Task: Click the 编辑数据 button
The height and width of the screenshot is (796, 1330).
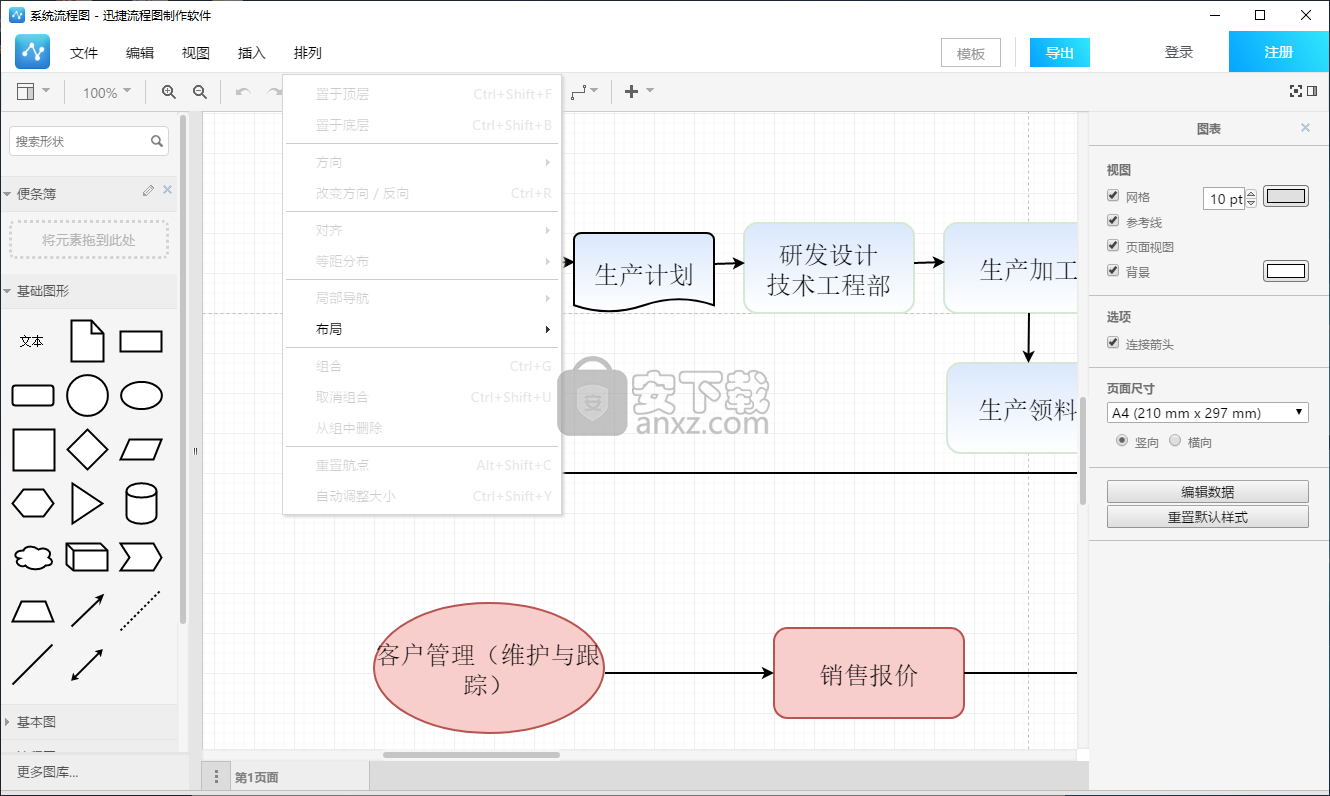Action: point(1208,491)
